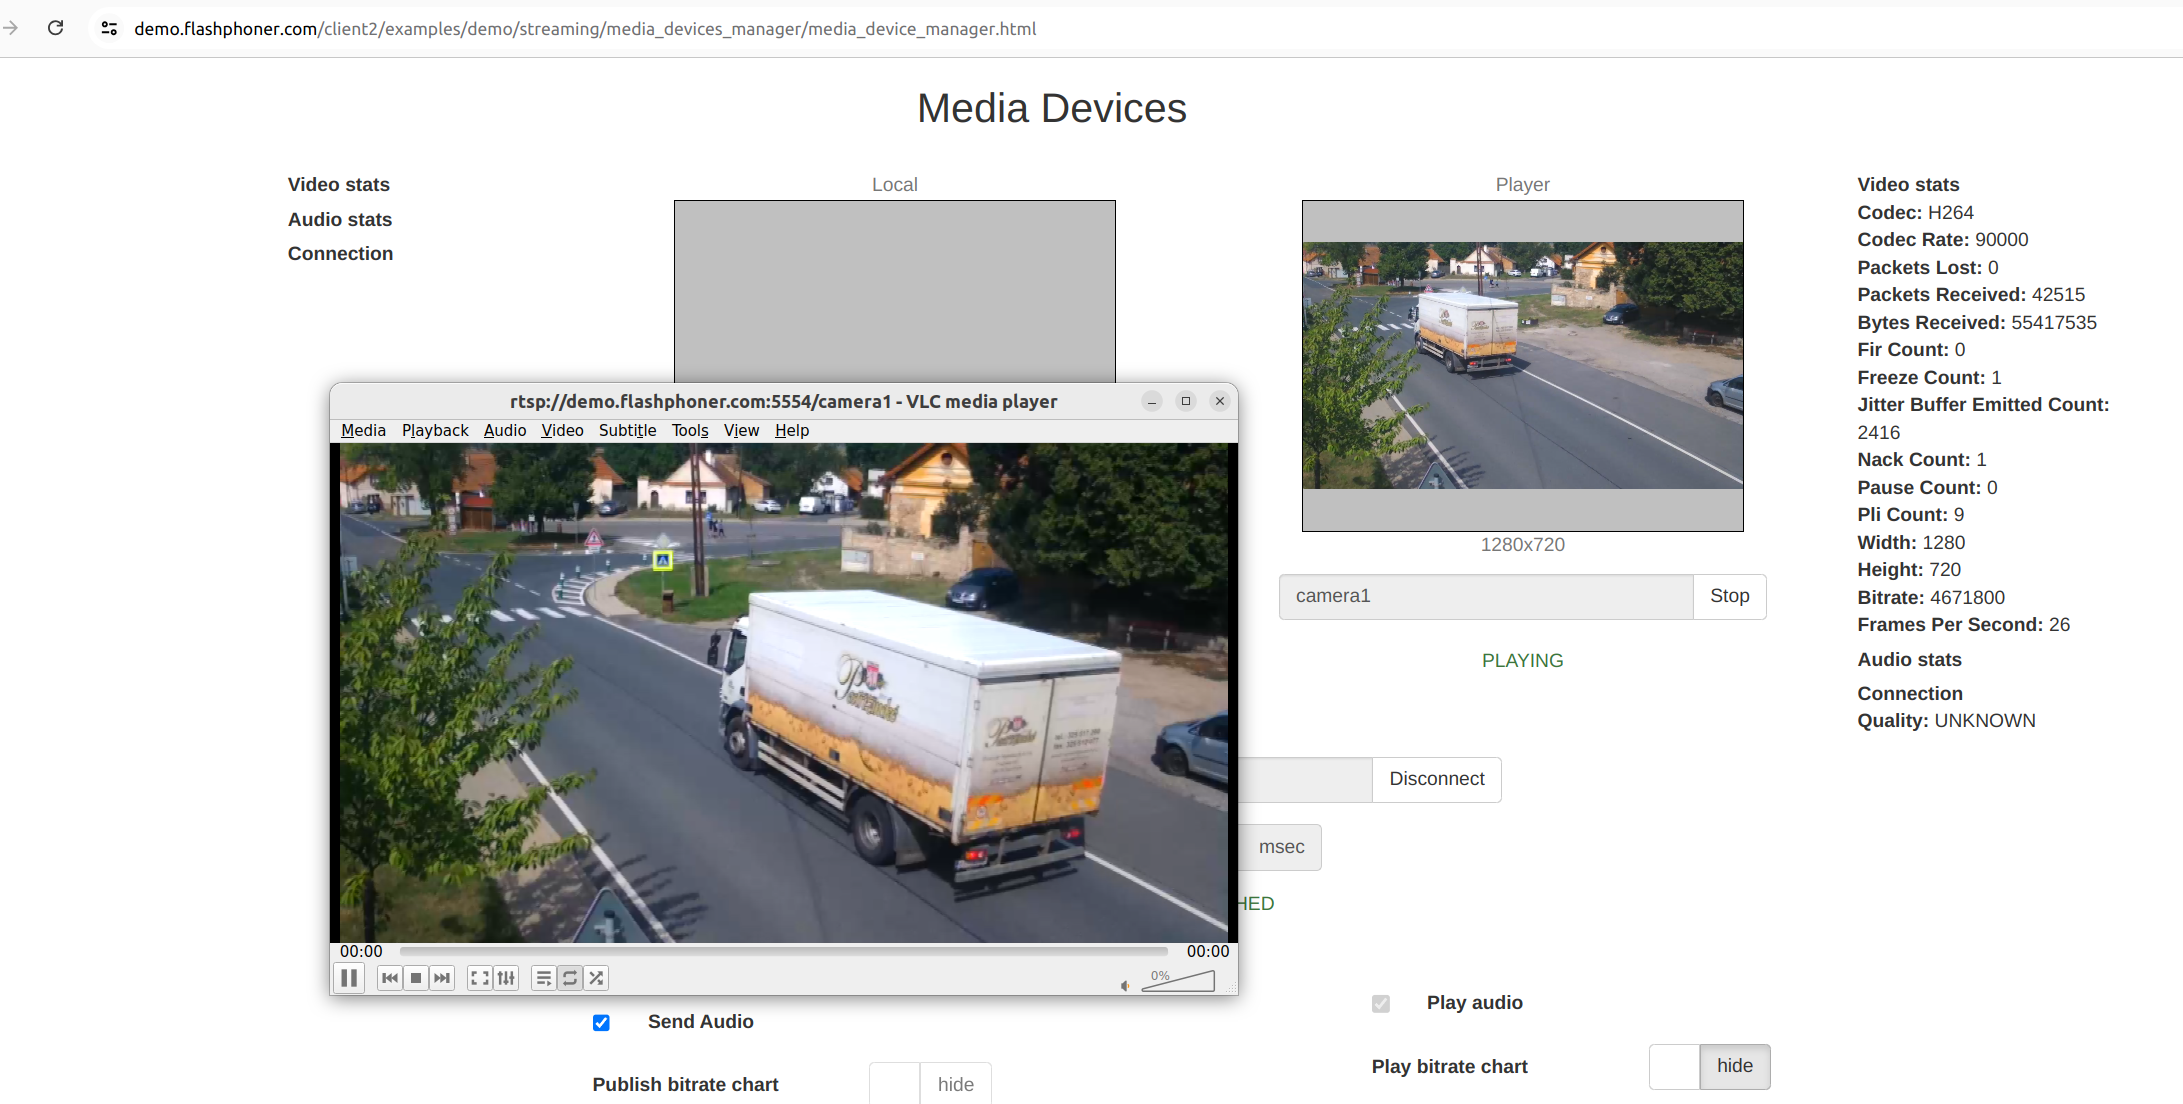Screen dimensions: 2183x1104
Task: Toggle the Play audio checkbox
Action: [x=1381, y=1003]
